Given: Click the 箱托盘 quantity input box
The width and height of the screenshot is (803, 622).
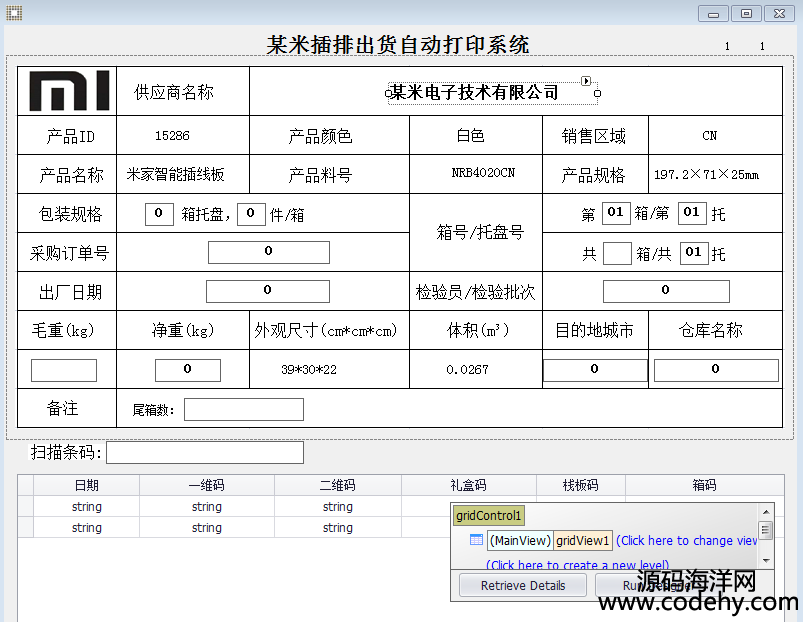Looking at the screenshot, I should coord(159,214).
